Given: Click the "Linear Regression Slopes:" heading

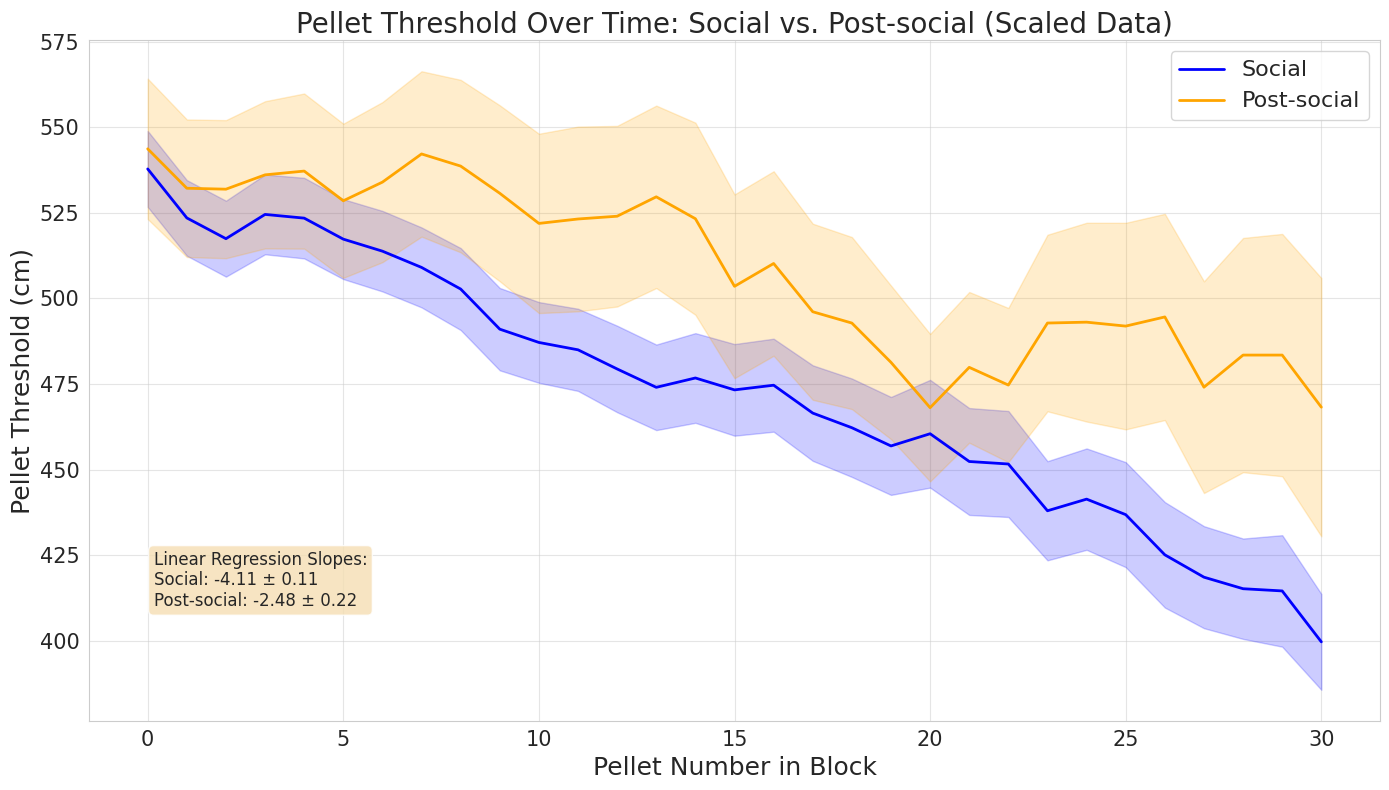Looking at the screenshot, I should (x=260, y=559).
